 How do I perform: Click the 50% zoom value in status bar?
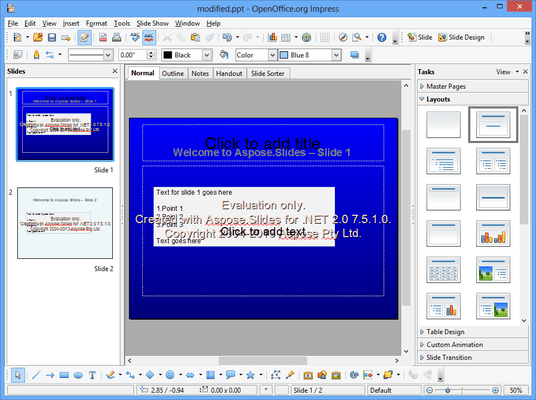pos(516,390)
